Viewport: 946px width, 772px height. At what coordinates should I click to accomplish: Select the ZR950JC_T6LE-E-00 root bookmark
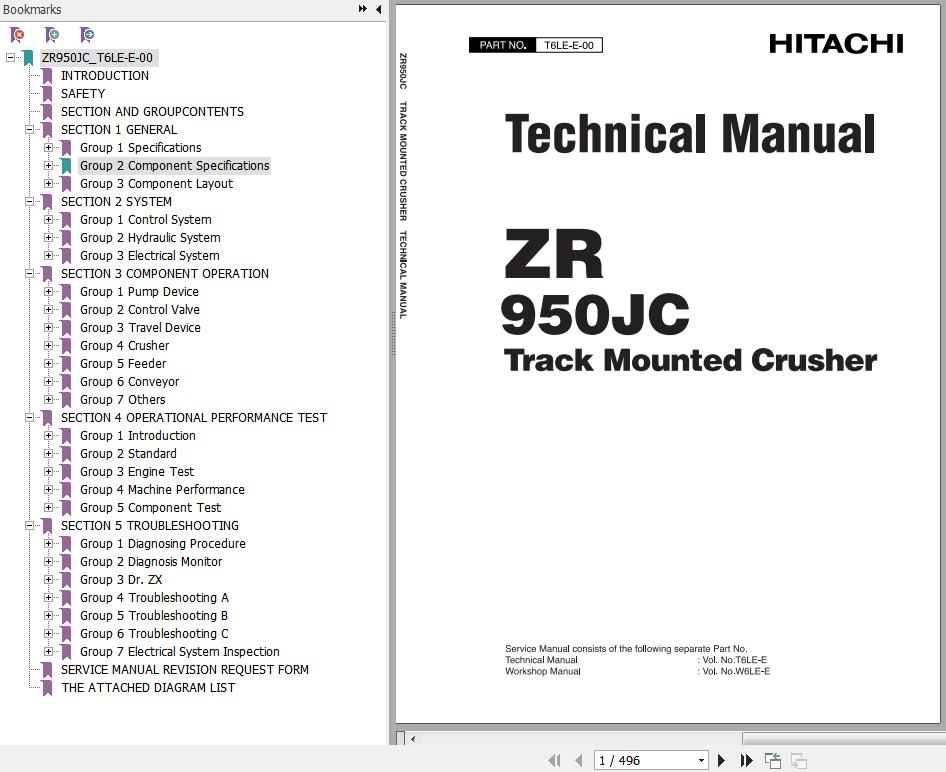[x=97, y=58]
